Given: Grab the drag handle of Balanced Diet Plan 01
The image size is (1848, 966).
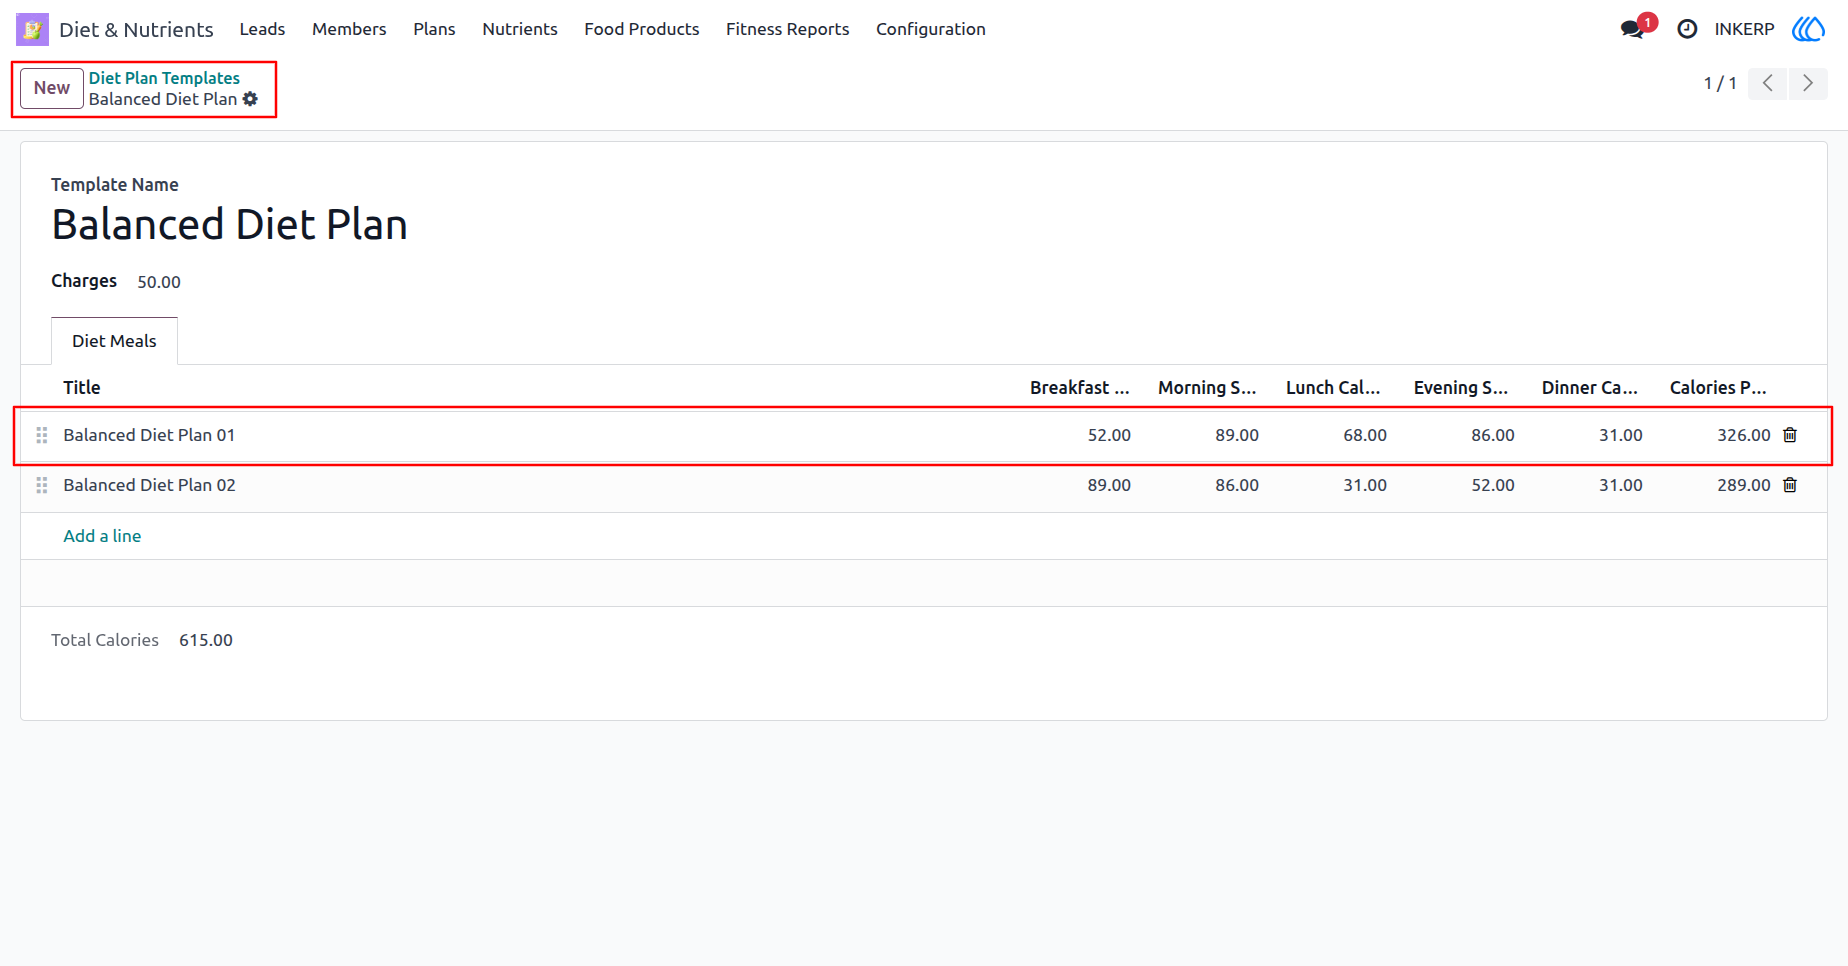Looking at the screenshot, I should point(42,435).
